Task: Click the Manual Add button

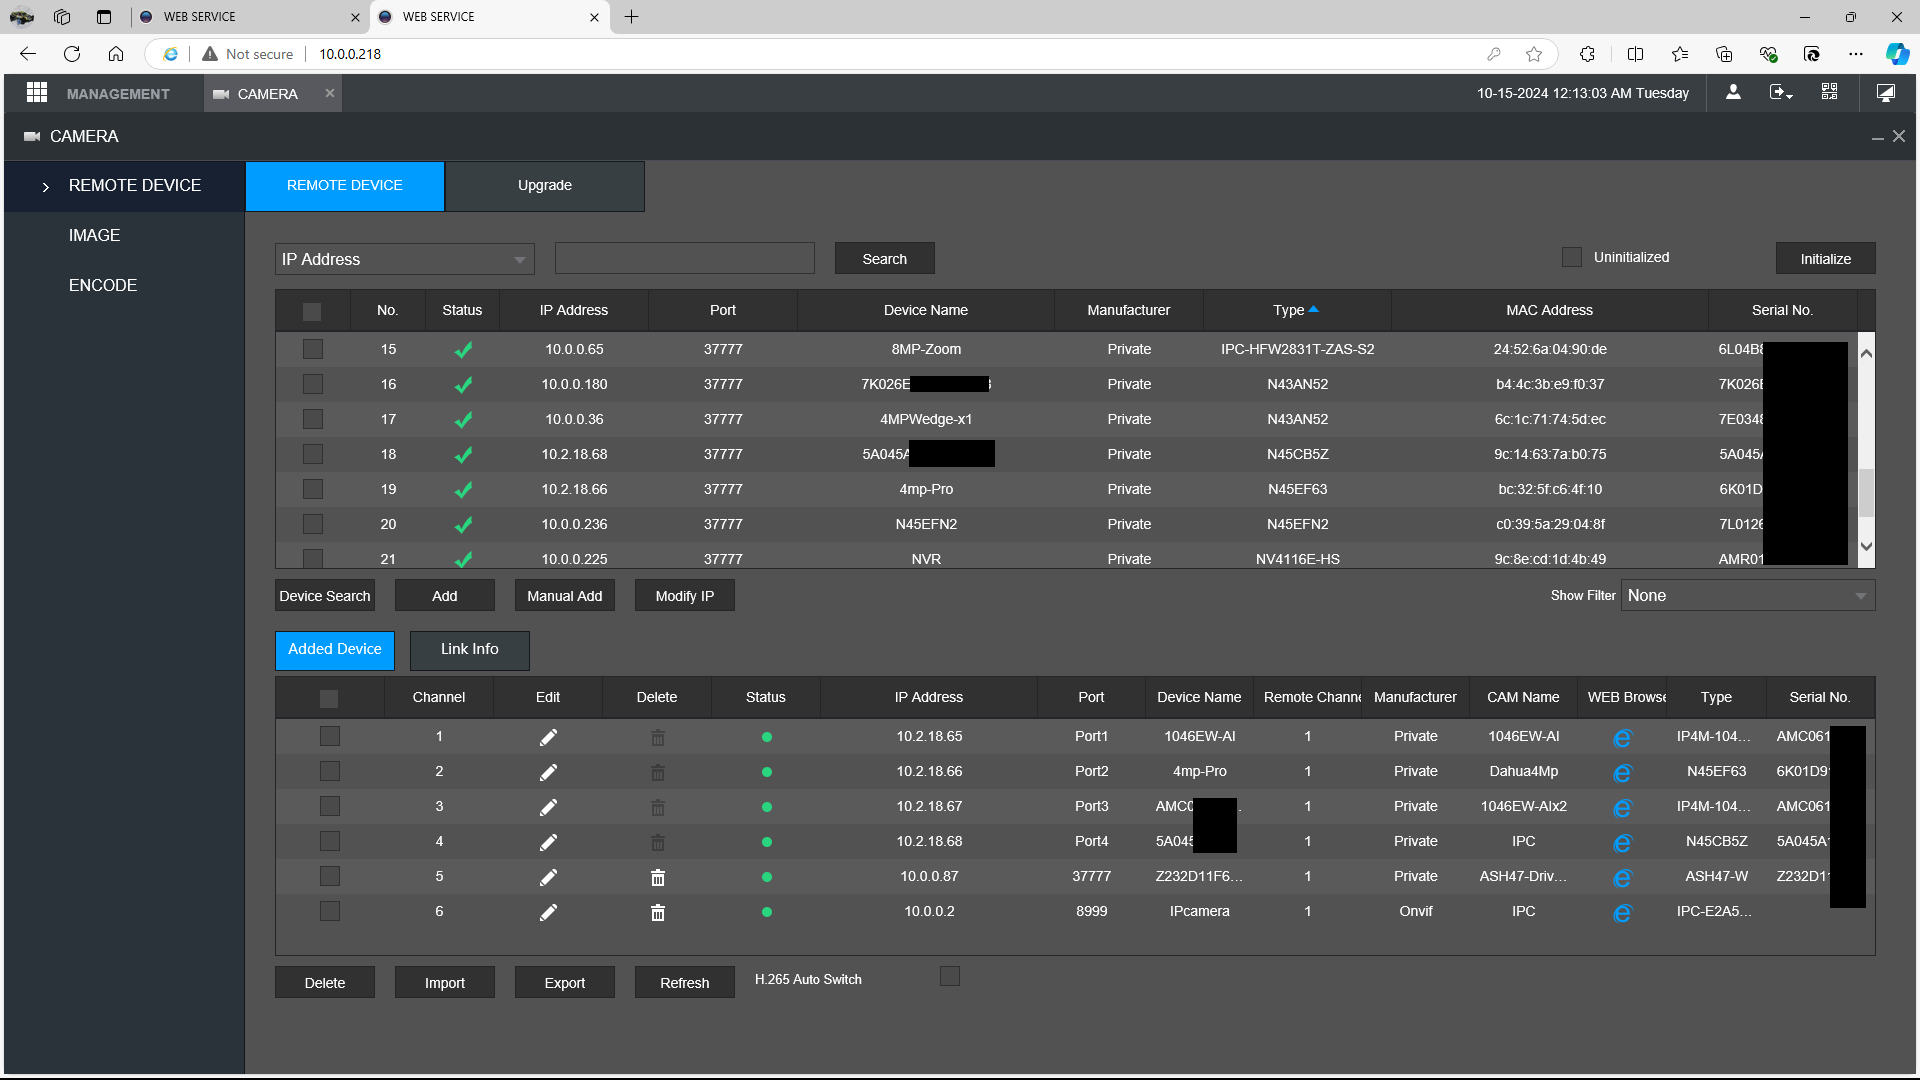Action: (x=564, y=595)
